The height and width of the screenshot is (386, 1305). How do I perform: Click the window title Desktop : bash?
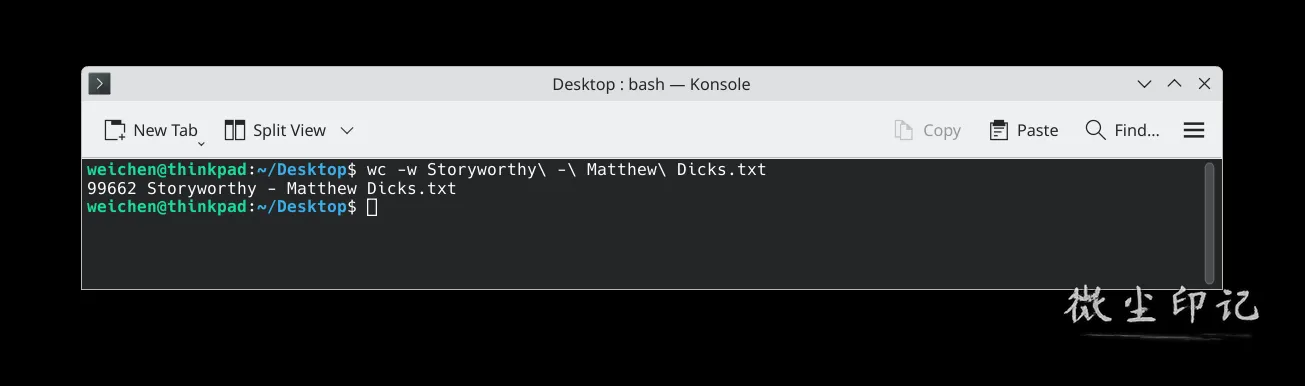pos(608,84)
